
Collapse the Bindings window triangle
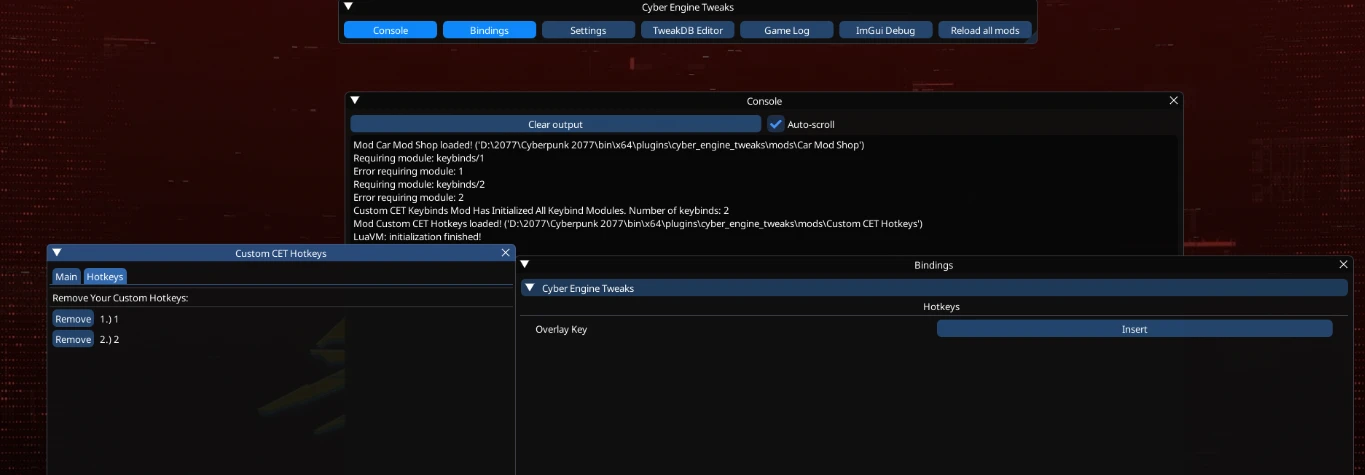(x=526, y=265)
